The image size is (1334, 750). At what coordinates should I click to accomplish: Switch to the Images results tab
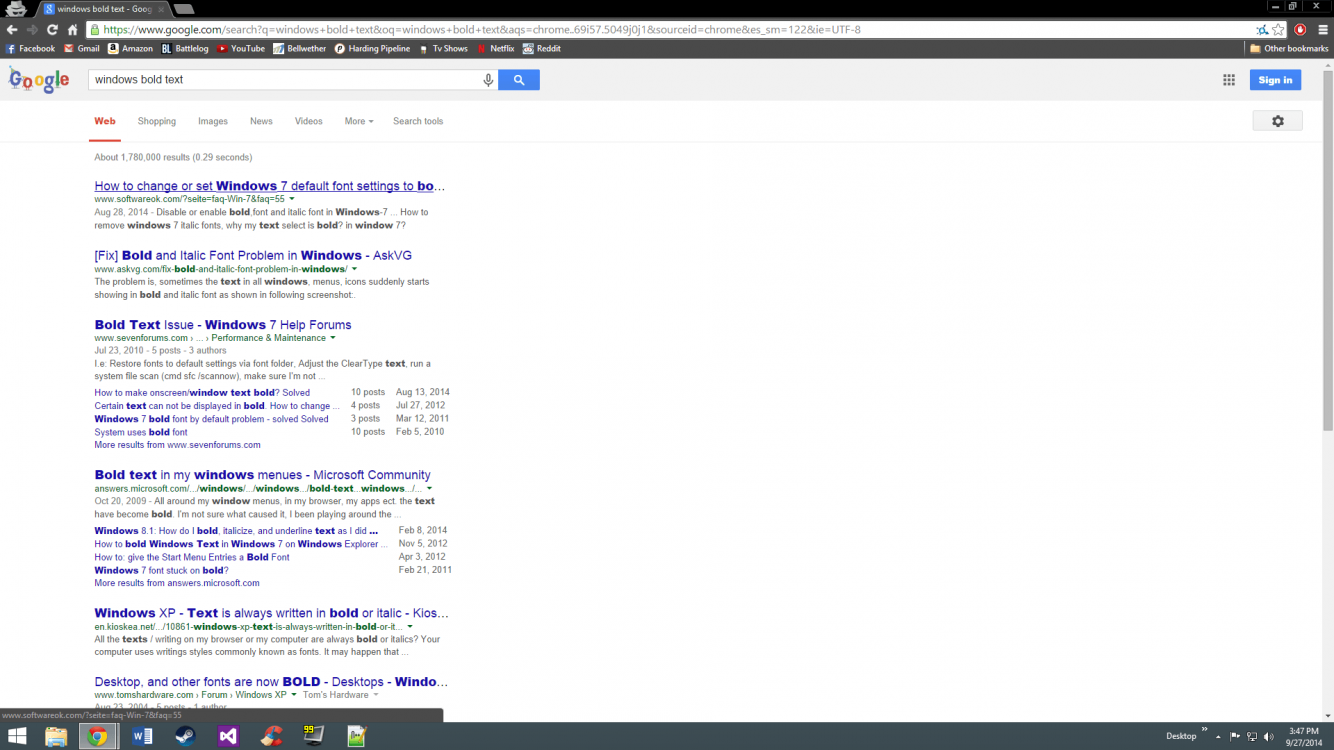coord(213,121)
